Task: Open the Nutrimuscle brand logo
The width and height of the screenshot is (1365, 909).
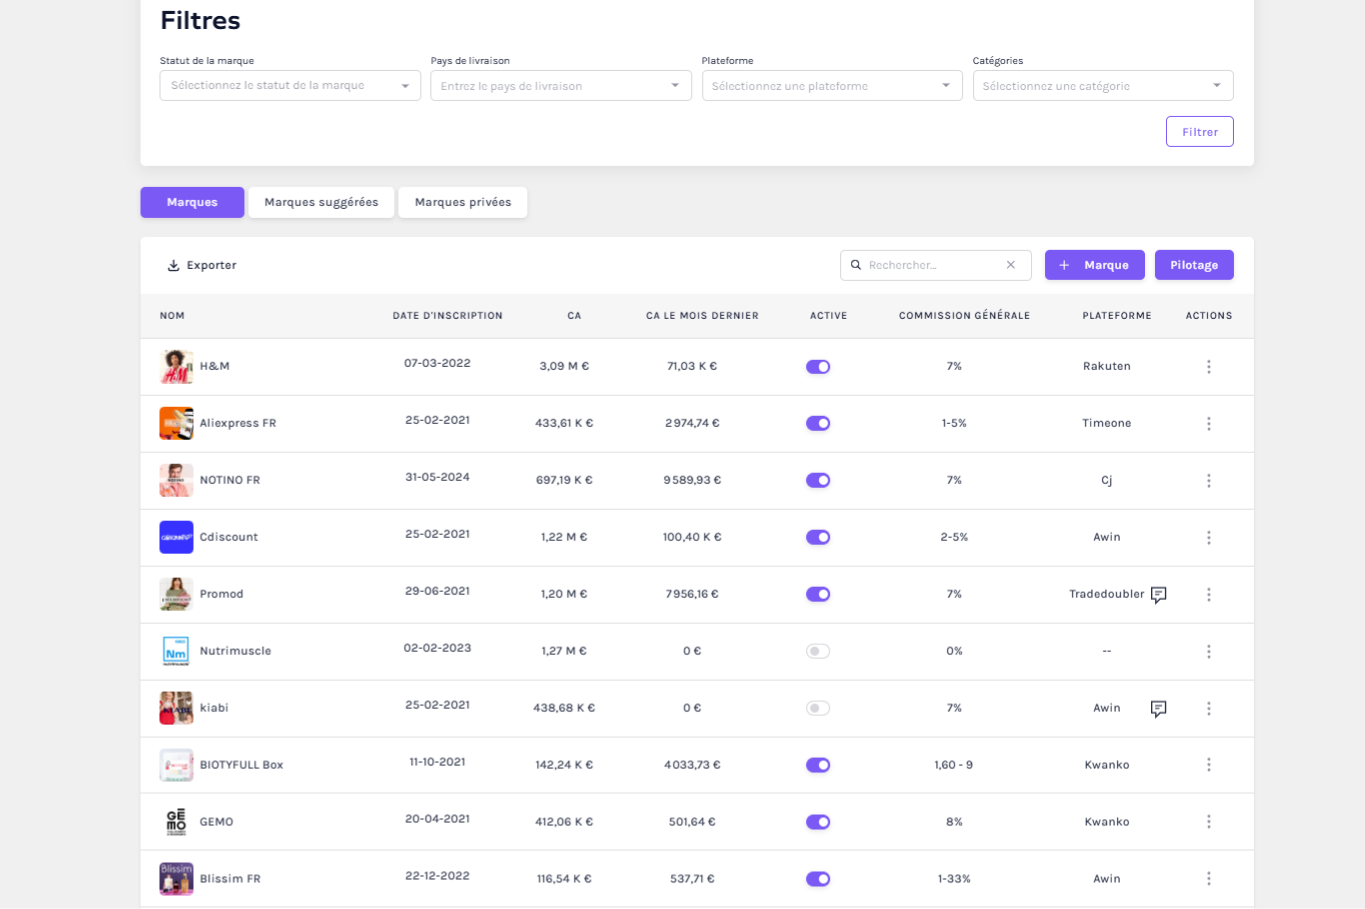Action: pos(176,652)
